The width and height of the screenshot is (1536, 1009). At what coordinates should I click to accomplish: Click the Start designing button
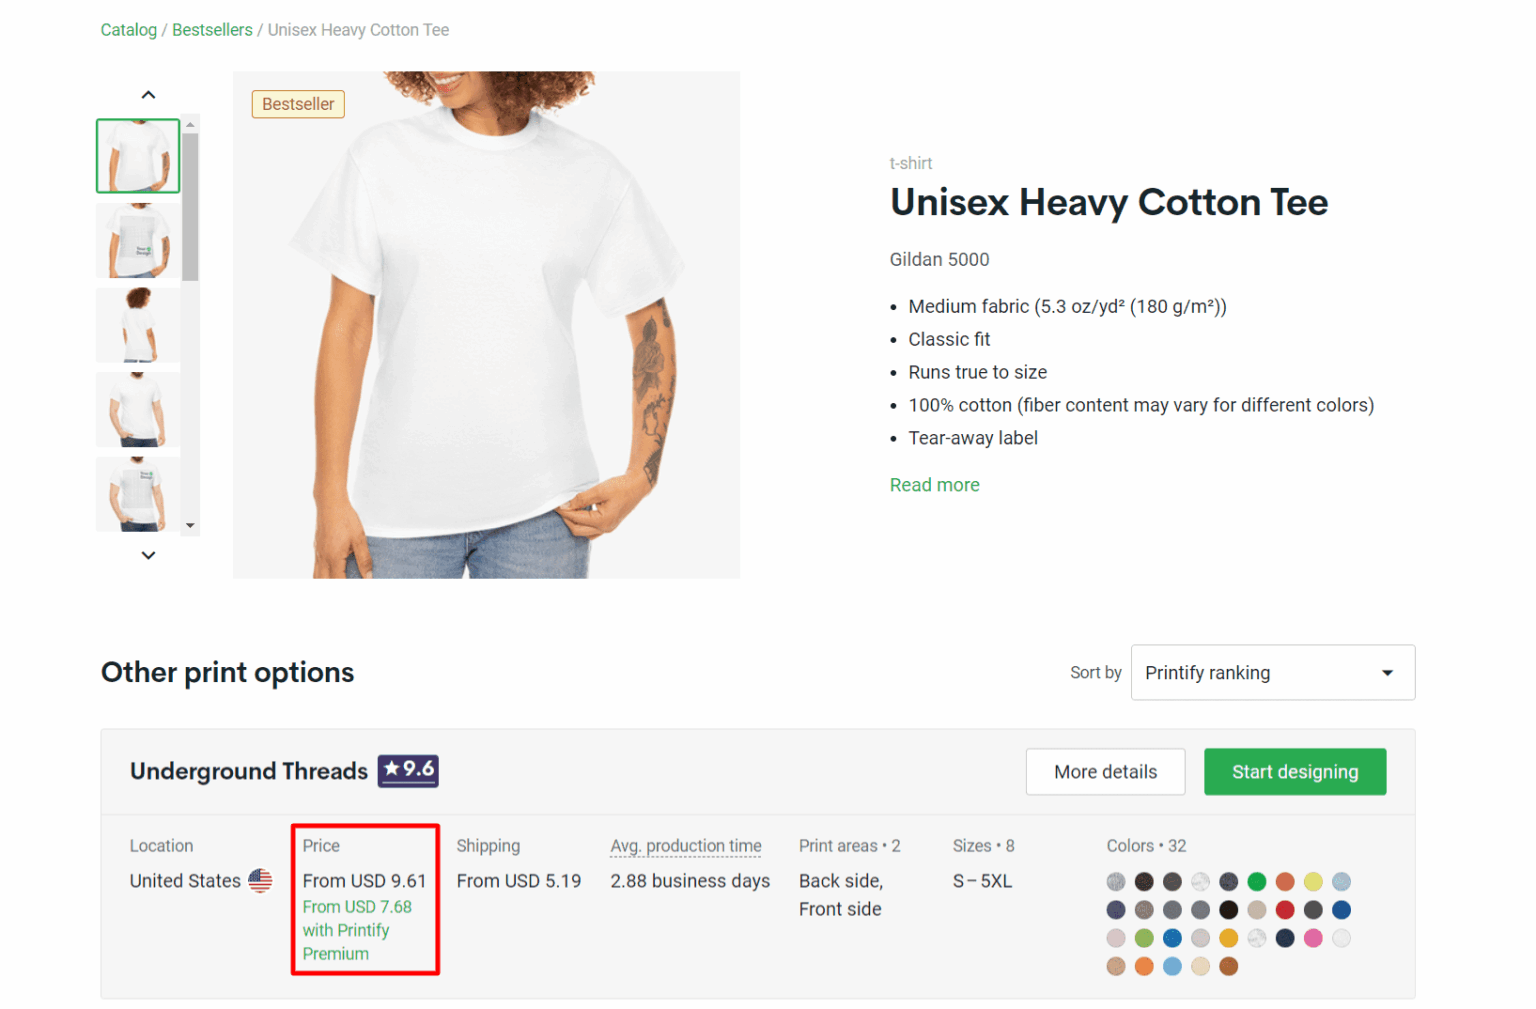1295,771
